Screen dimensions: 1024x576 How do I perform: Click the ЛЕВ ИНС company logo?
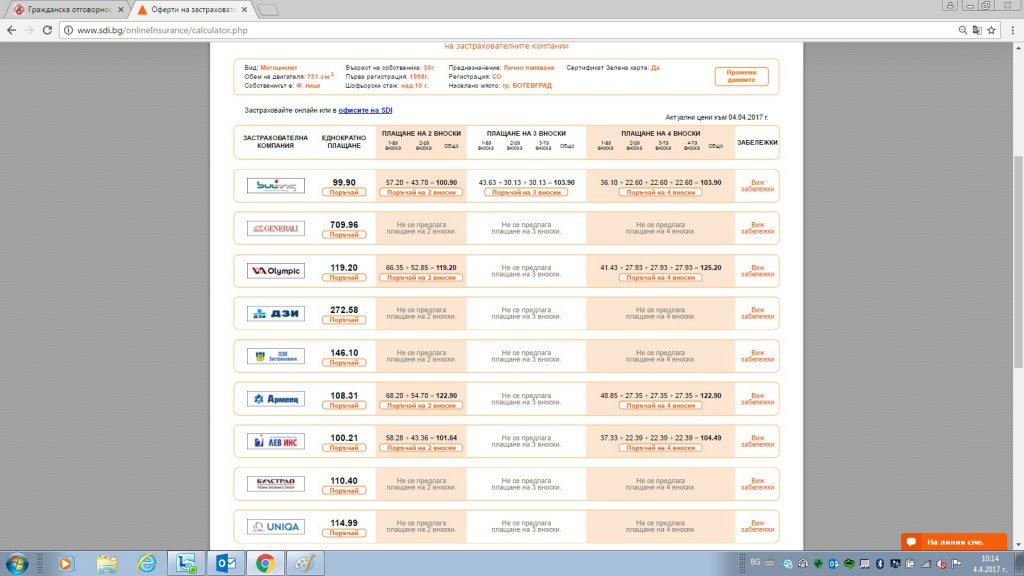[x=276, y=441]
